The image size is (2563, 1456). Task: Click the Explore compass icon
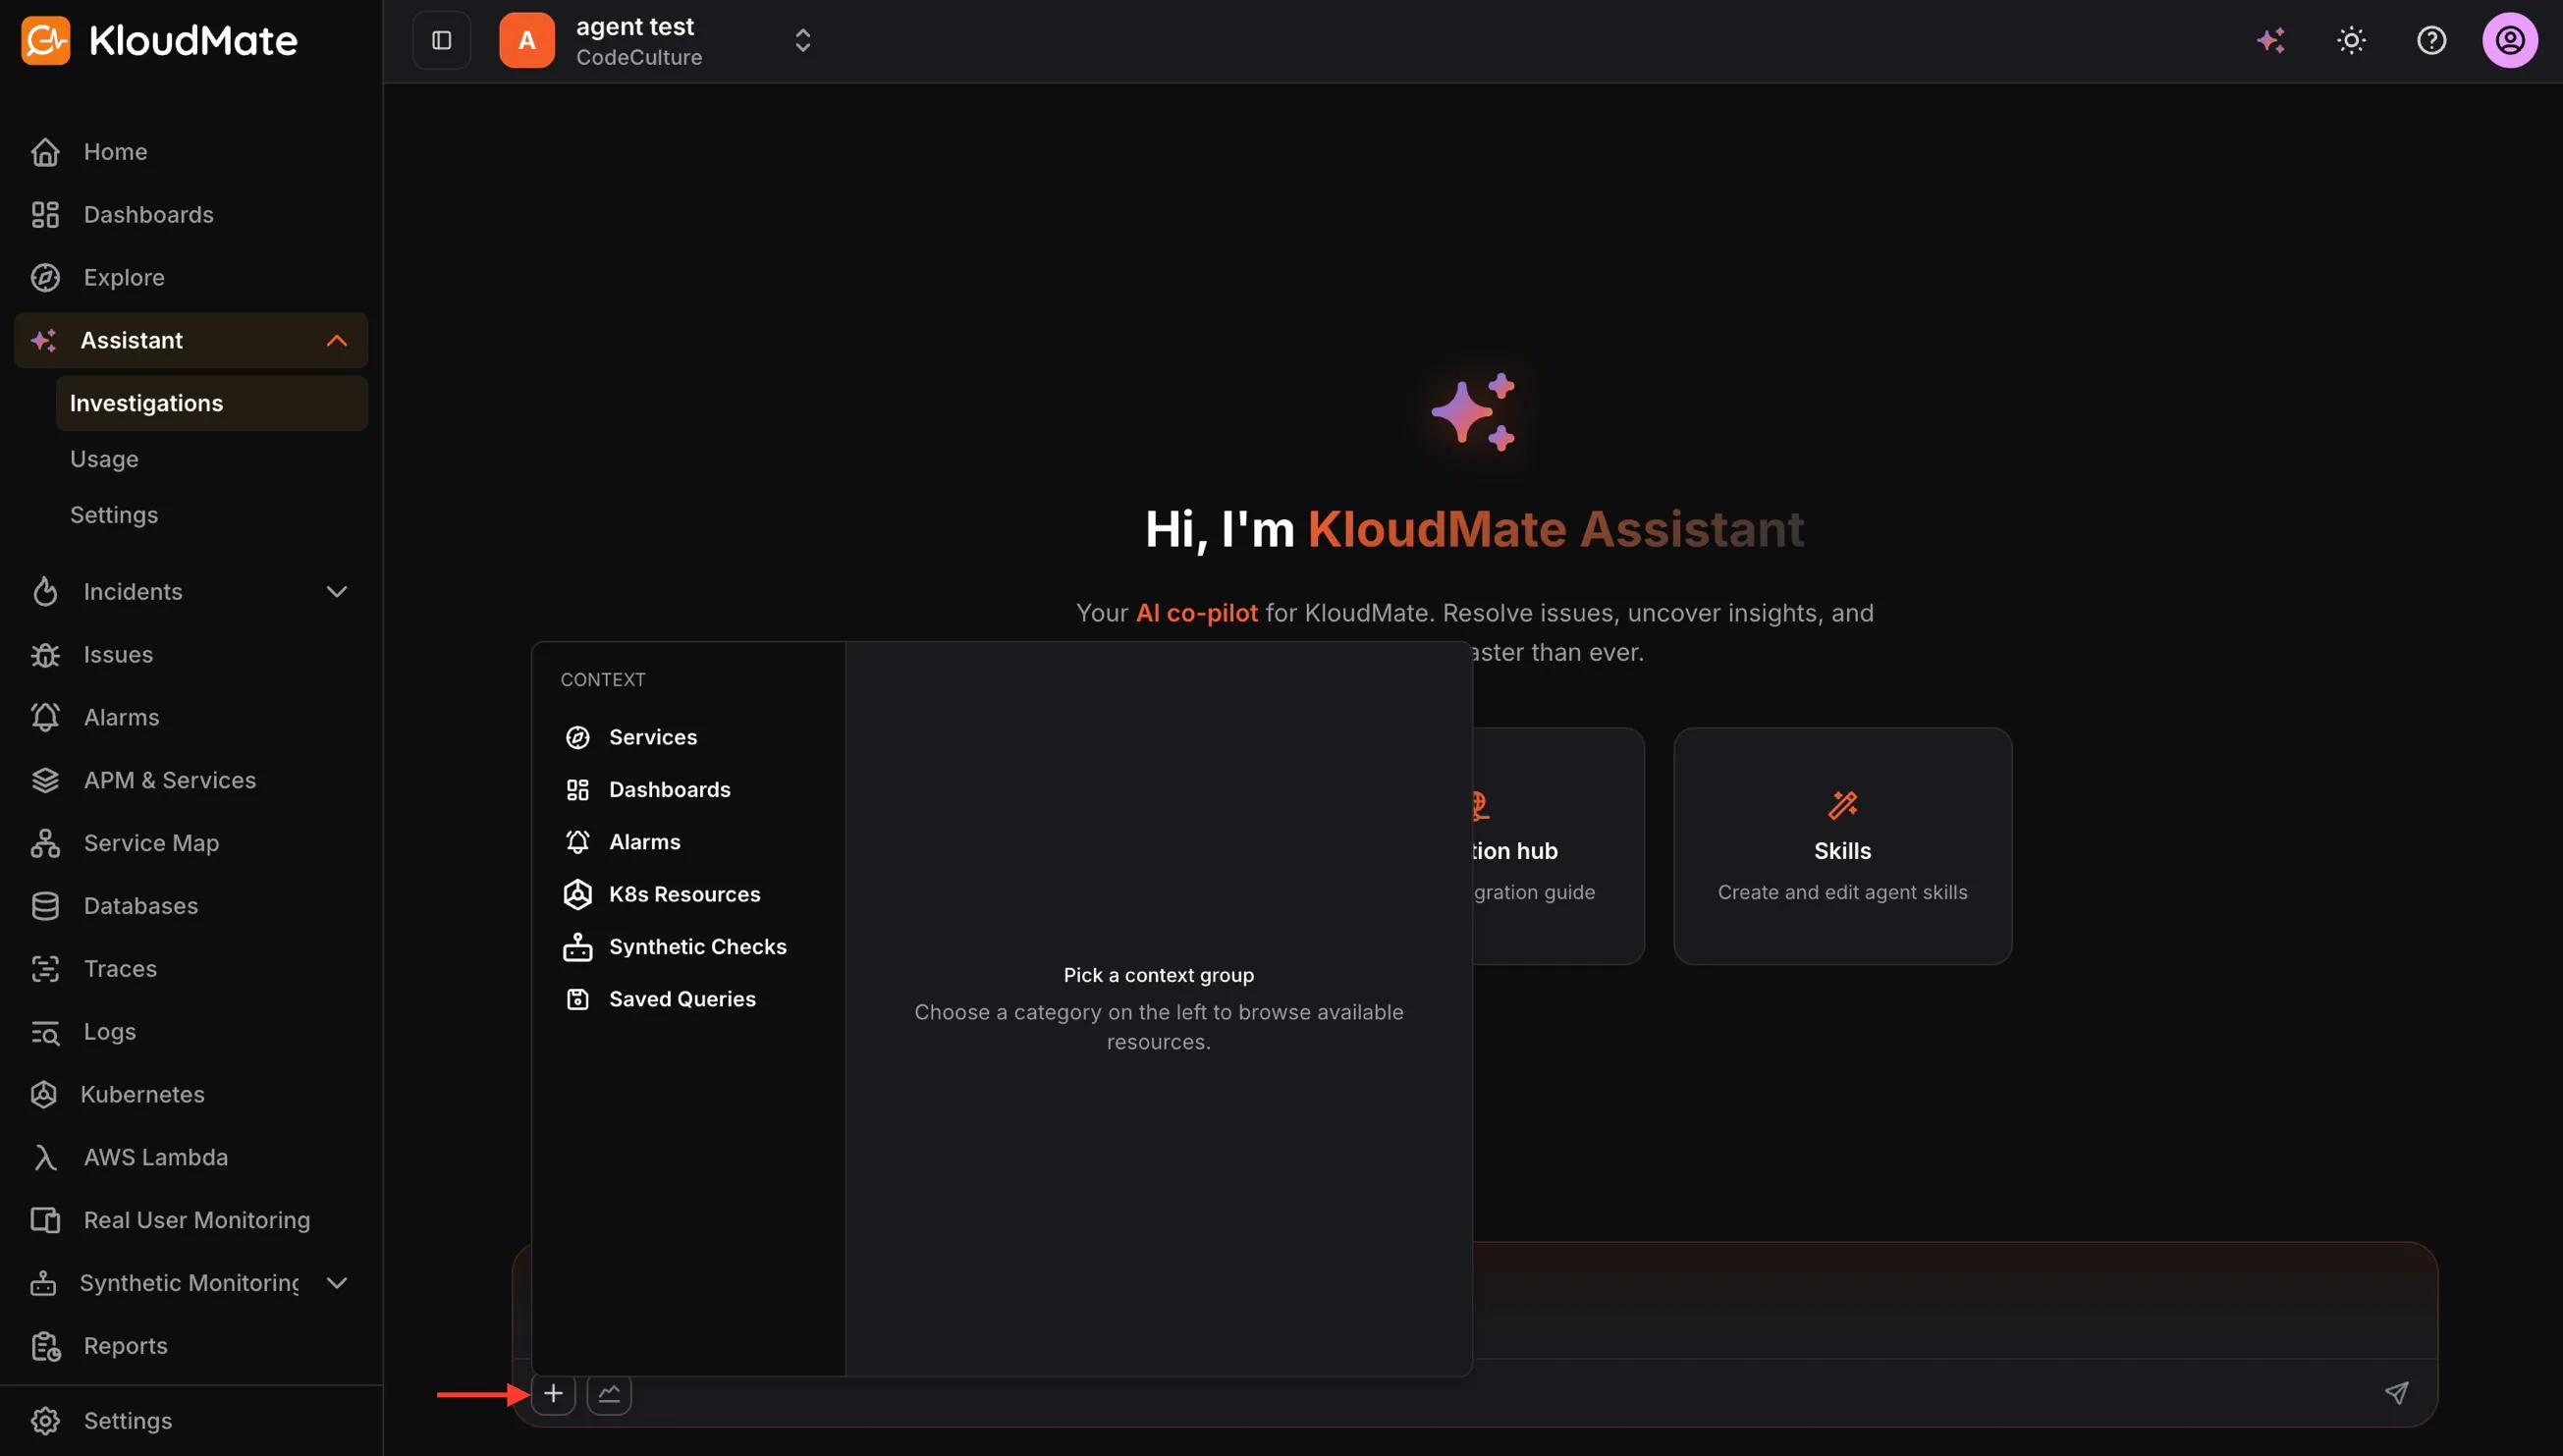(45, 277)
